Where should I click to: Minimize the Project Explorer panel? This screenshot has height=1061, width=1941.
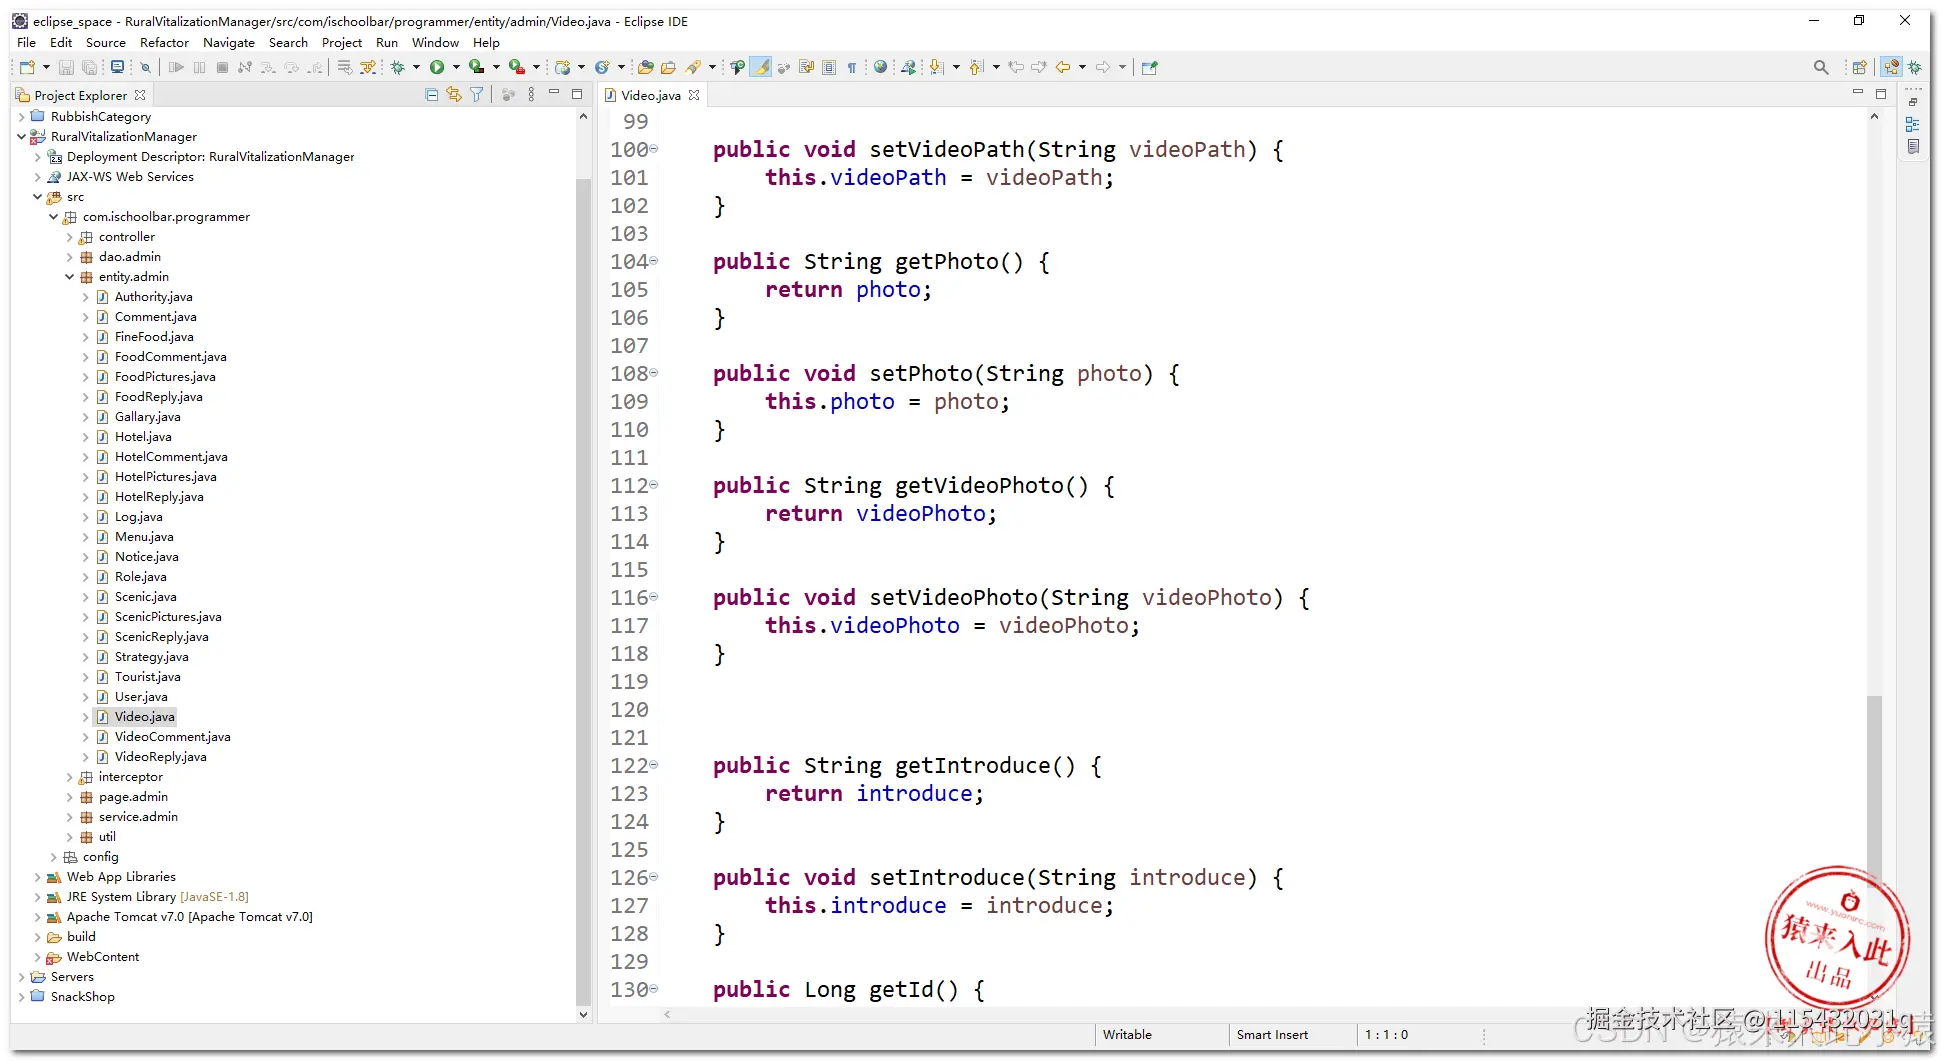[x=554, y=93]
